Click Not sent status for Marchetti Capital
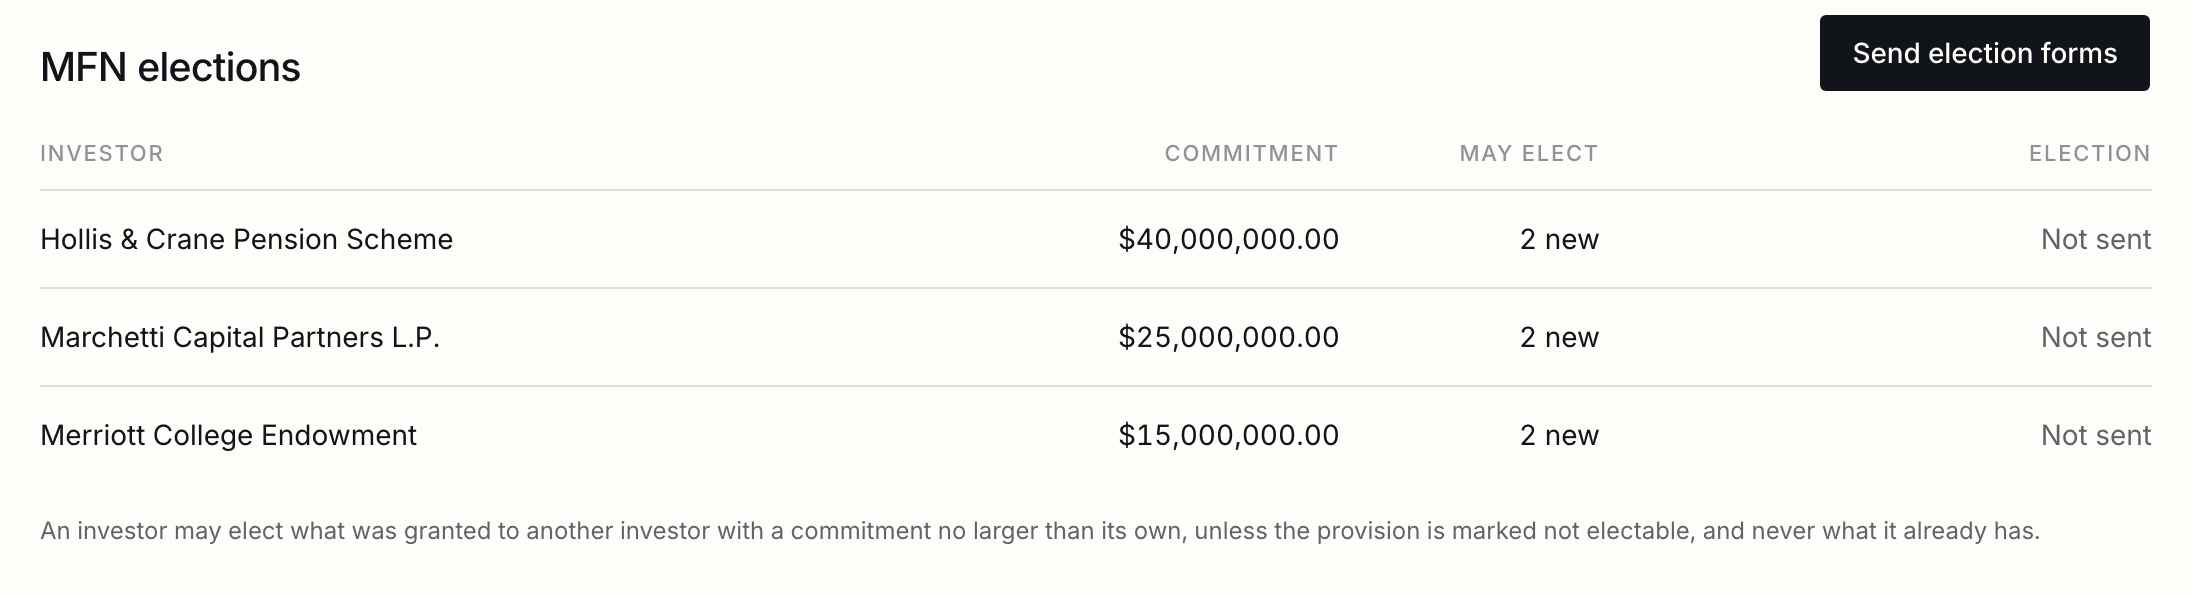2192x594 pixels. coord(2096,337)
